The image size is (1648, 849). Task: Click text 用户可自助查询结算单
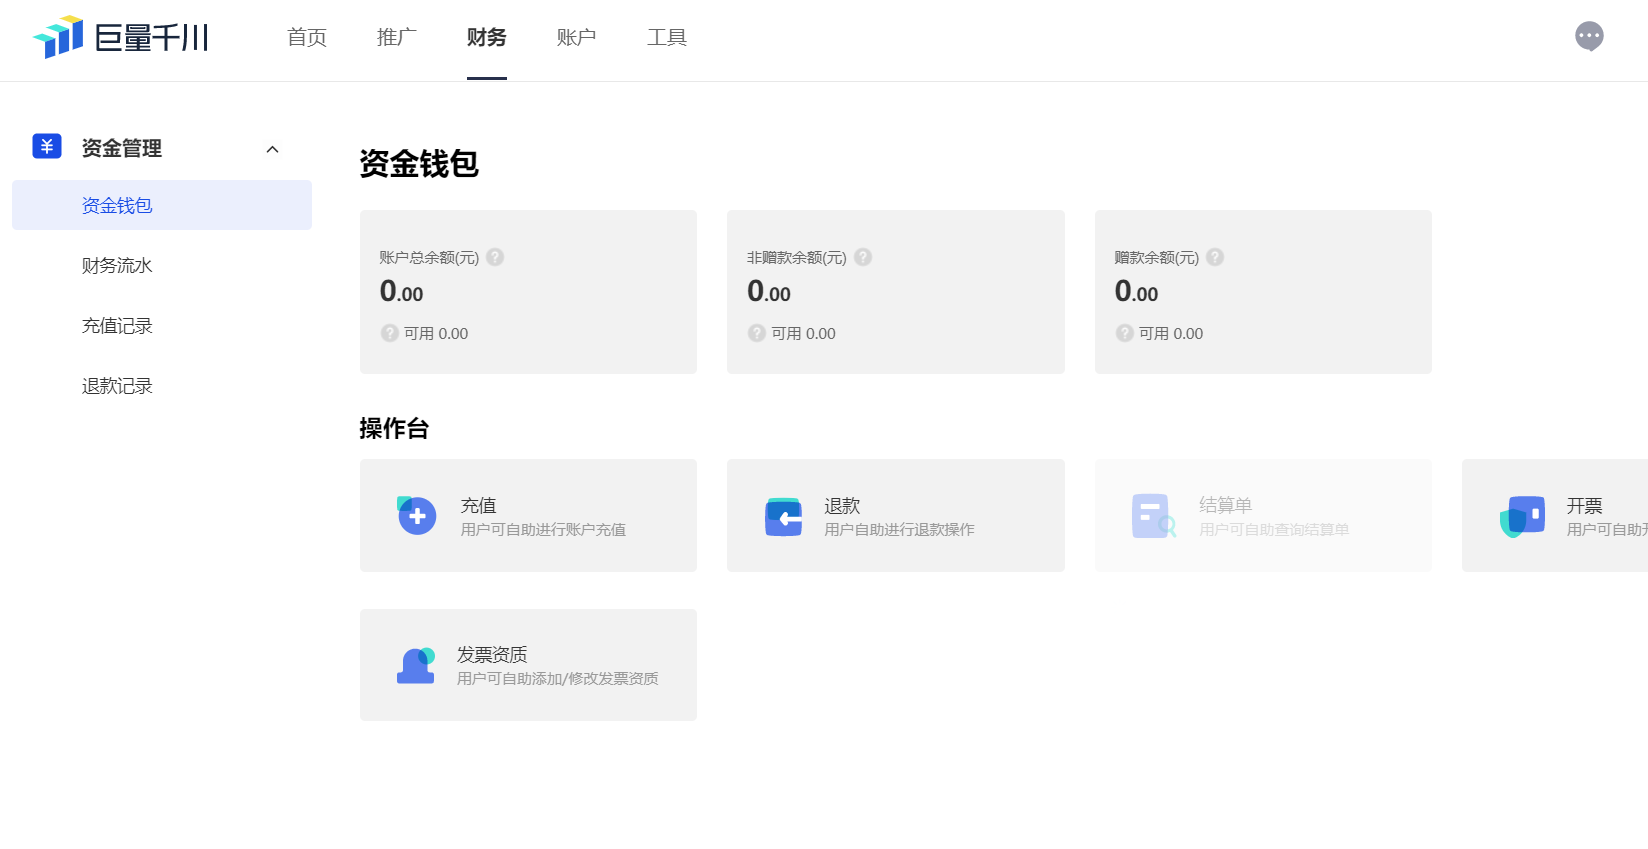(1274, 529)
